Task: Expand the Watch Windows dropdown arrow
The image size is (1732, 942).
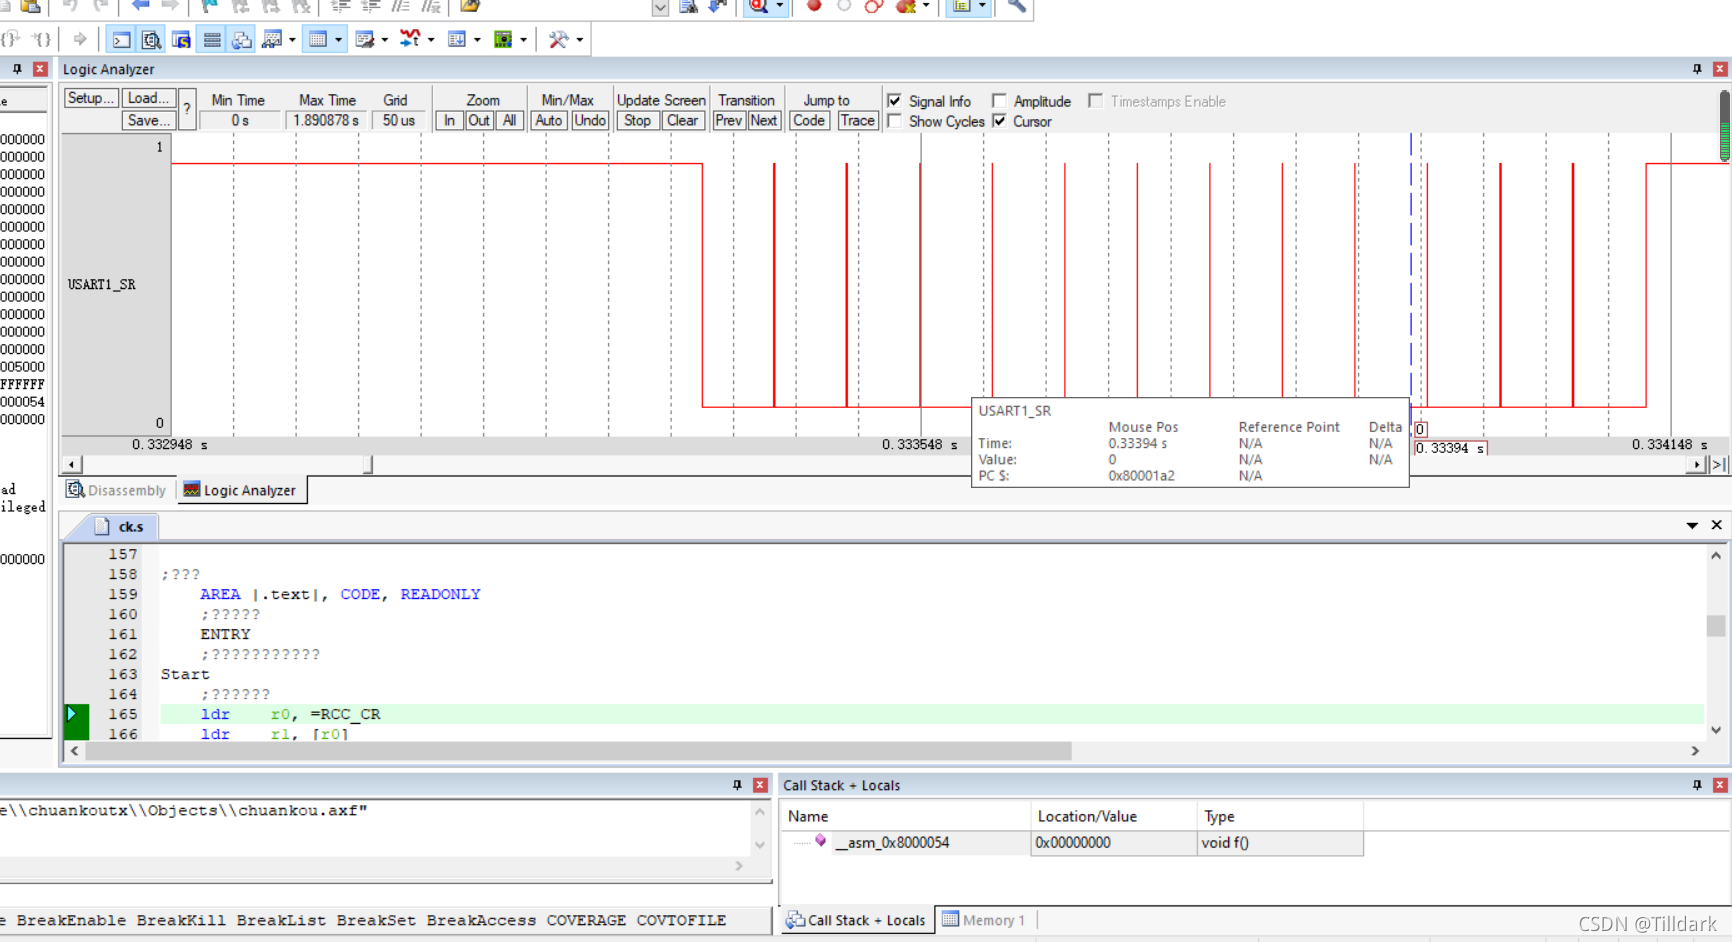Action: coord(292,40)
